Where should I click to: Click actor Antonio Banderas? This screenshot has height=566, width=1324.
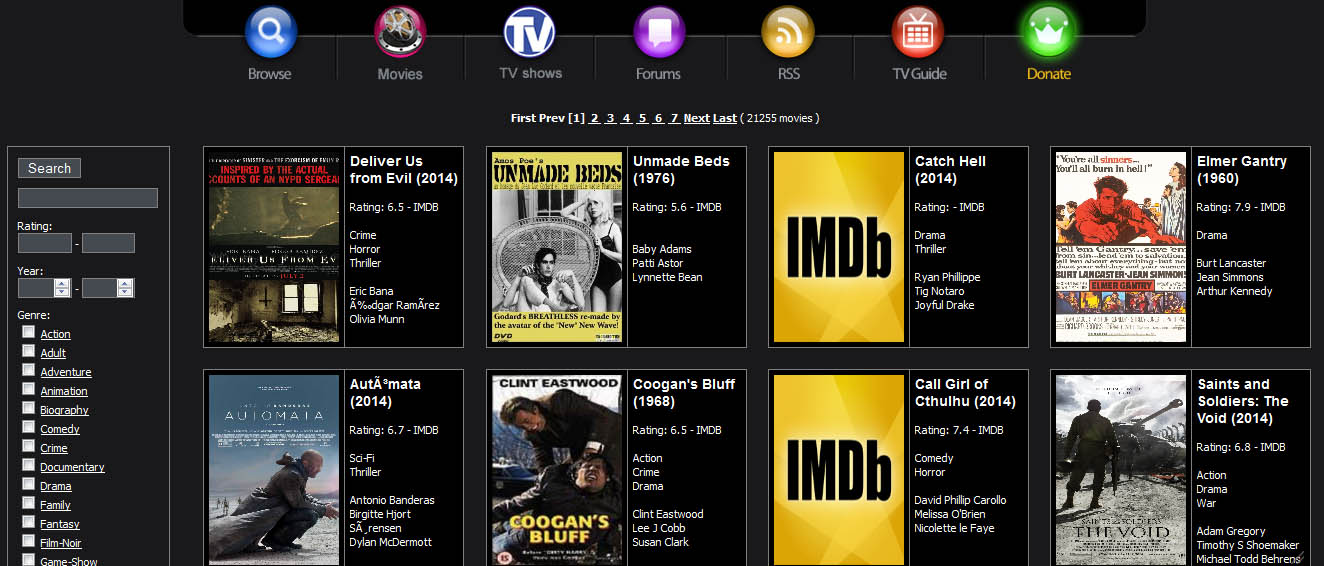click(x=392, y=500)
